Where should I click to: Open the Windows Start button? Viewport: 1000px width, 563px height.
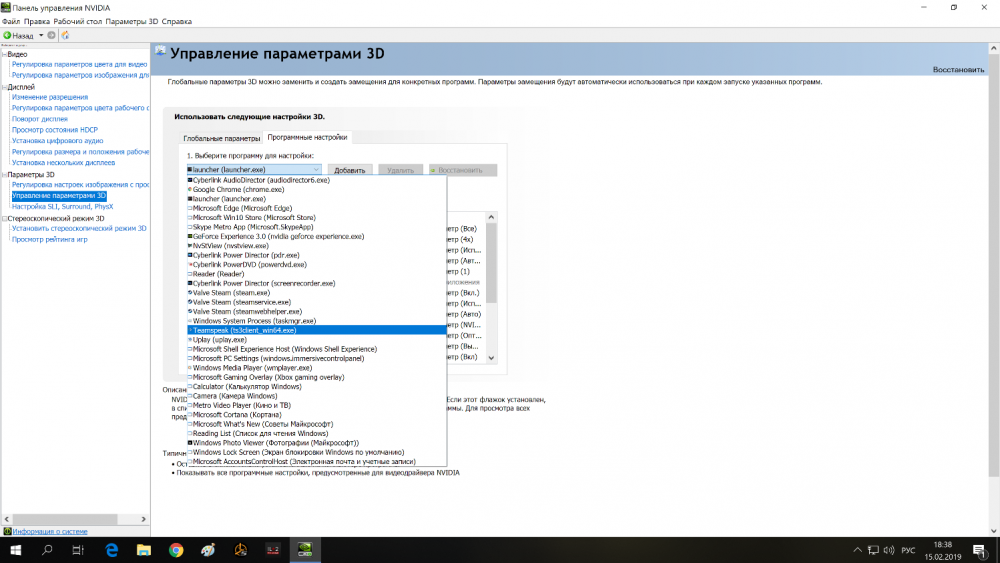[x=15, y=550]
